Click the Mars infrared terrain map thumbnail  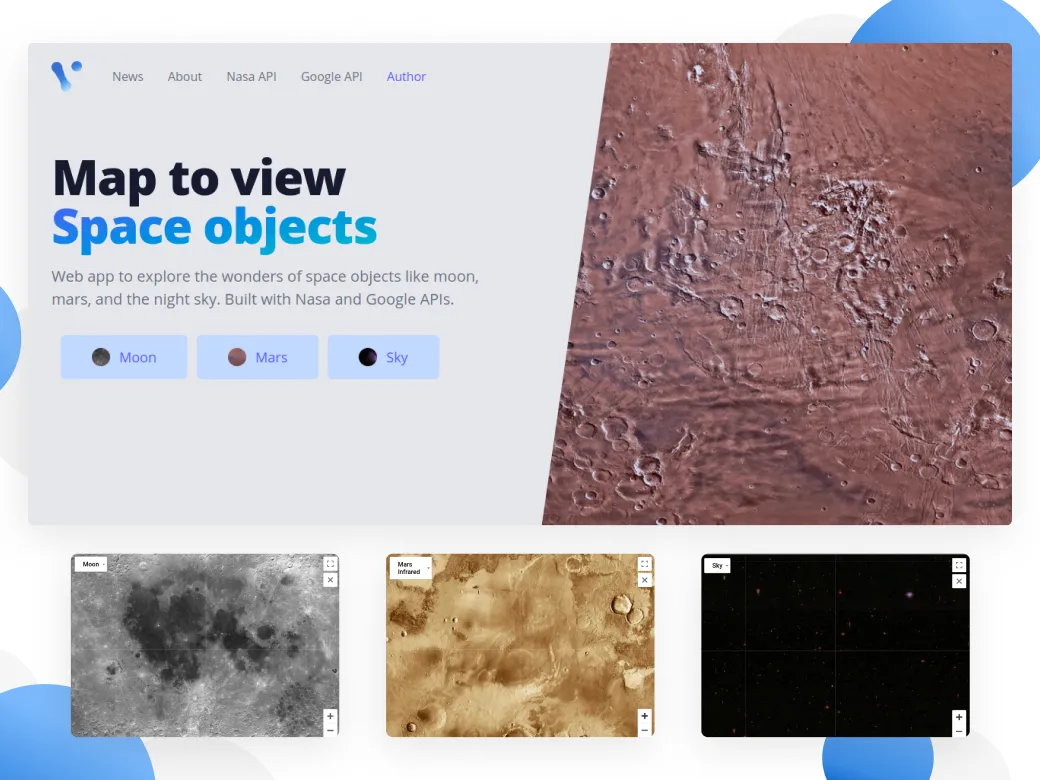(520, 645)
